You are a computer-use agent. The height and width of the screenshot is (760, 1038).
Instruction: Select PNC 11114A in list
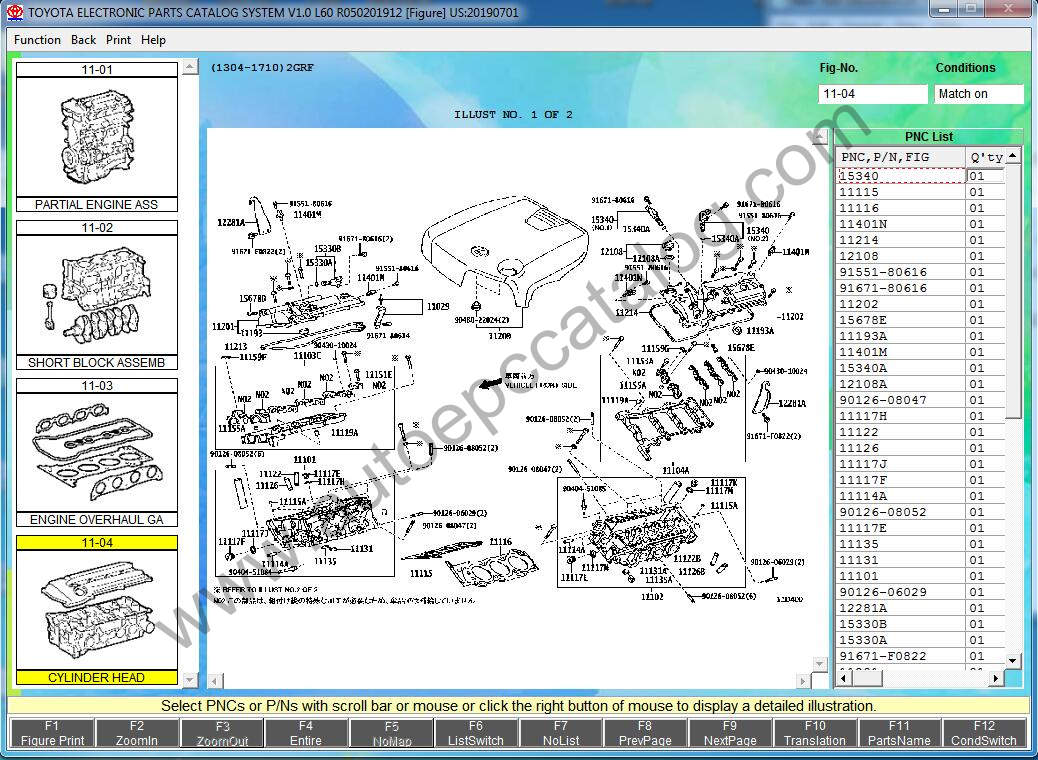point(920,496)
